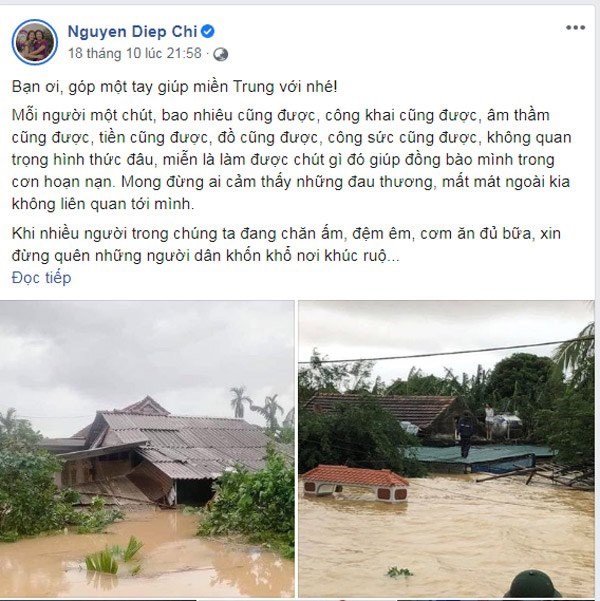The height and width of the screenshot is (601, 600).
Task: Open the flooded rooftops photo on right
Action: (x=447, y=449)
